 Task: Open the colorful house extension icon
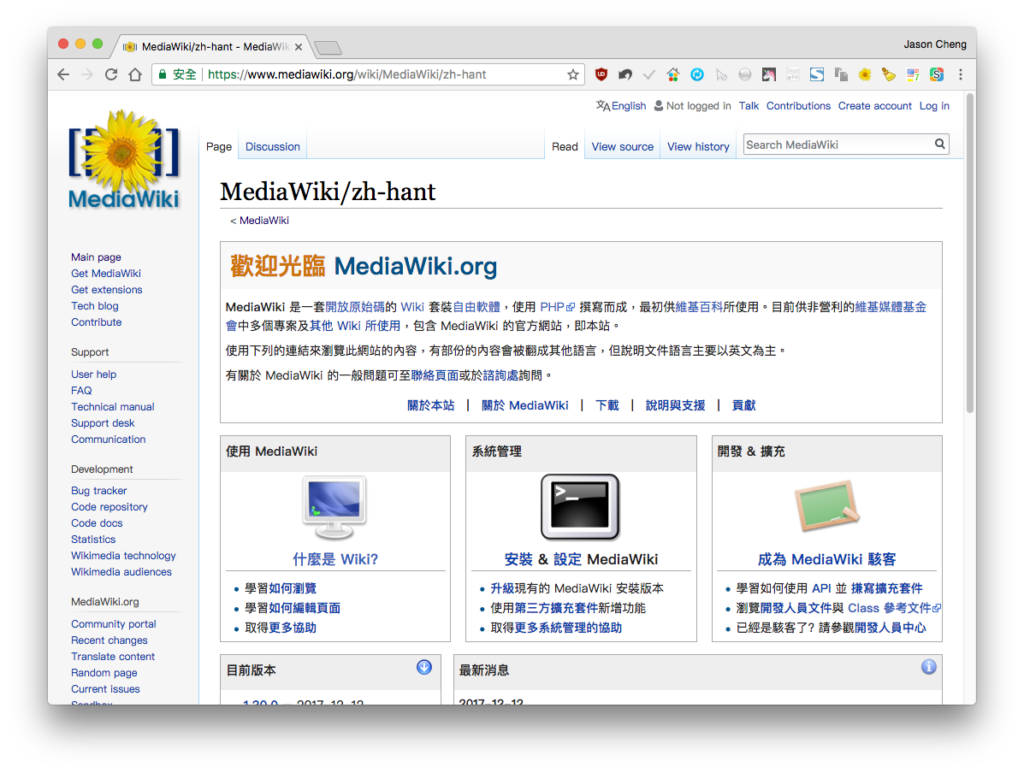click(x=673, y=74)
